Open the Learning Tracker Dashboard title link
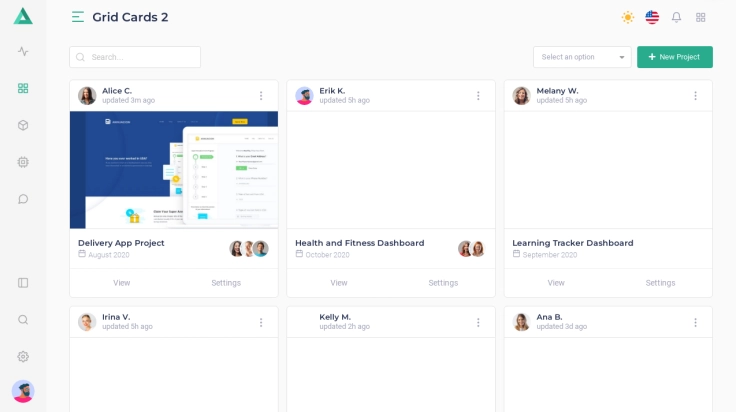The image size is (736, 412). [572, 243]
